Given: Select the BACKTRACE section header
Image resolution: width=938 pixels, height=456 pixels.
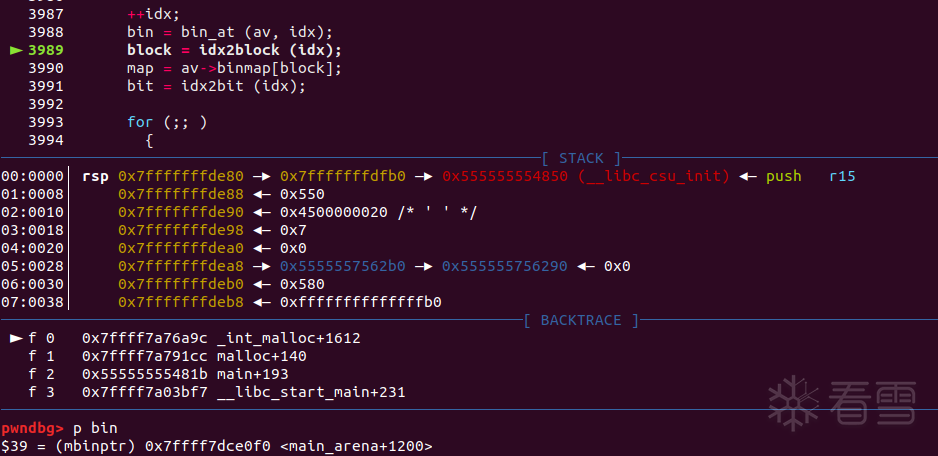Looking at the screenshot, I should 581,321.
